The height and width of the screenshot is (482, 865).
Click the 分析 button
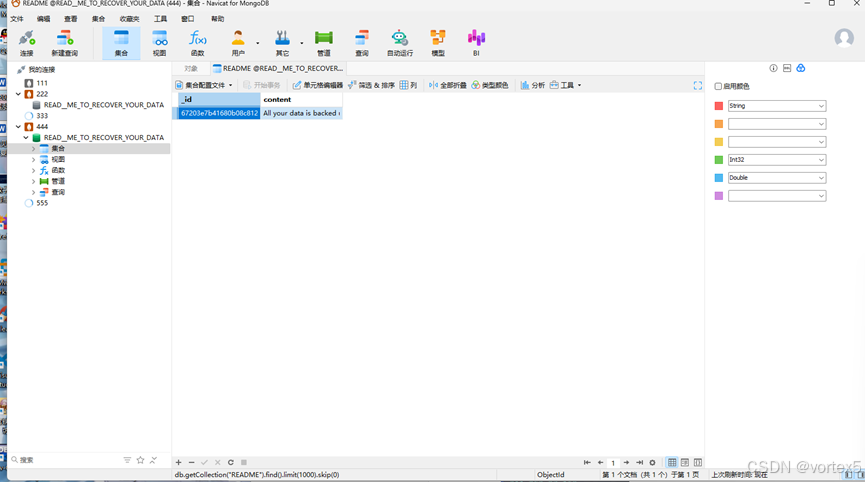coord(533,85)
